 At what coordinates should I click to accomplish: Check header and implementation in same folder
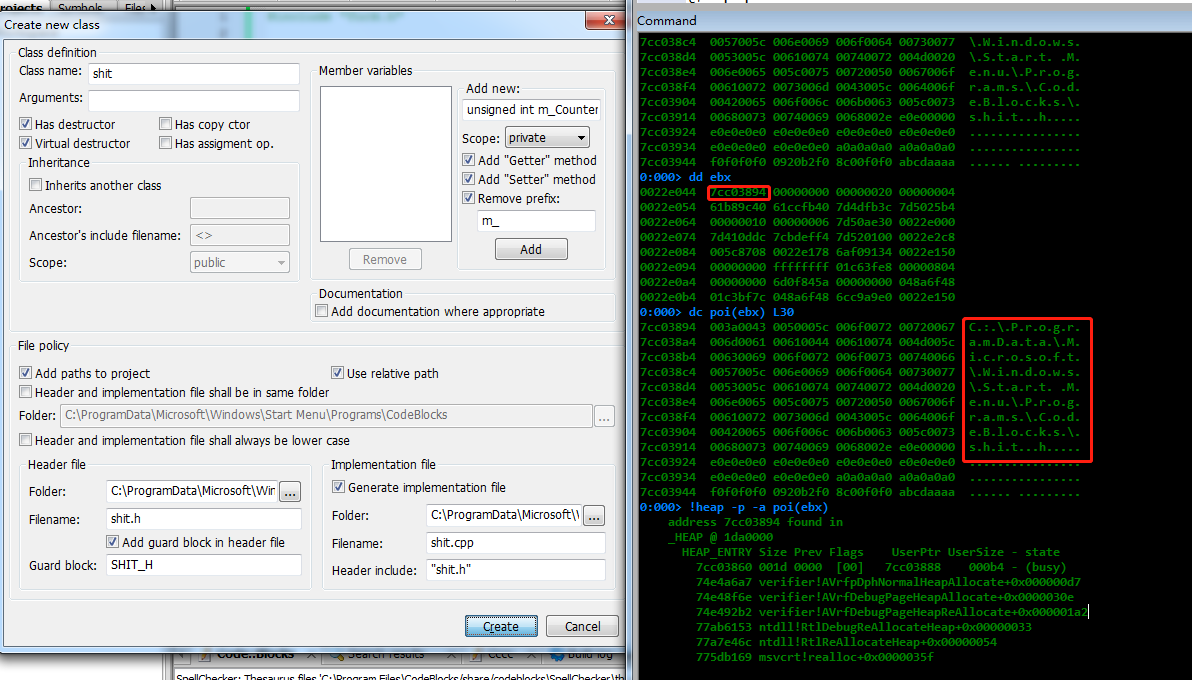click(x=26, y=392)
